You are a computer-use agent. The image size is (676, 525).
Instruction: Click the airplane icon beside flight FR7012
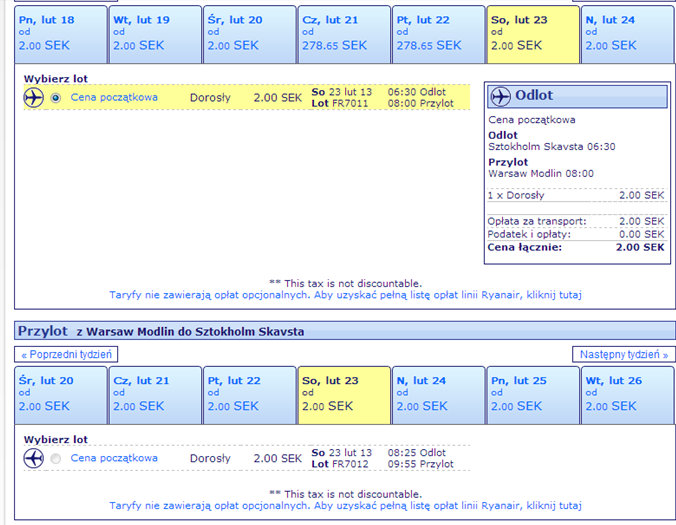tap(34, 458)
